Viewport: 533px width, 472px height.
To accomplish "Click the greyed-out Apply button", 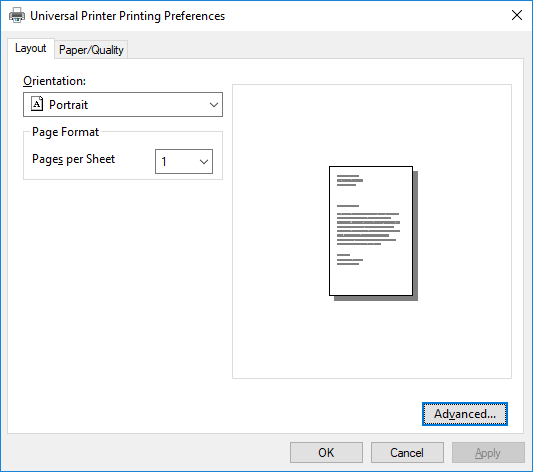I will click(488, 452).
